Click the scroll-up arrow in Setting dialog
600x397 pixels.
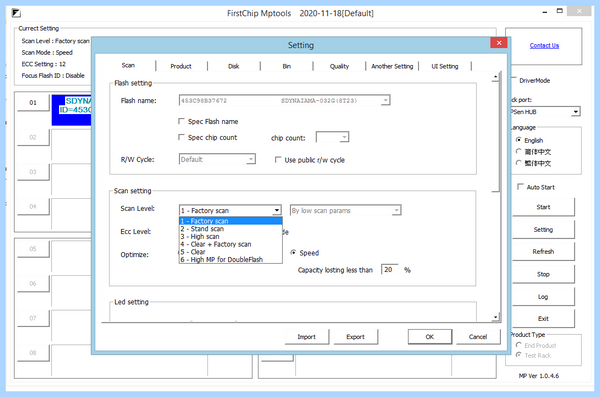(496, 77)
